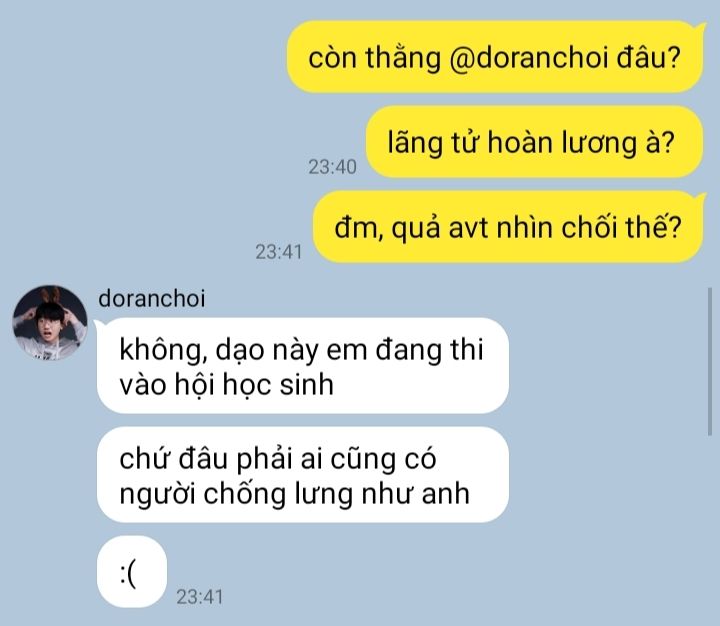Click the tail of the first yellow bubble

700,28
